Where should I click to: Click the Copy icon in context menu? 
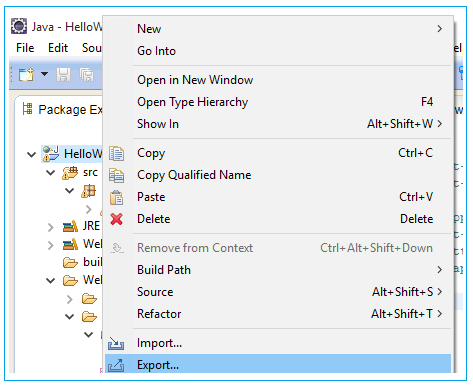[117, 154]
